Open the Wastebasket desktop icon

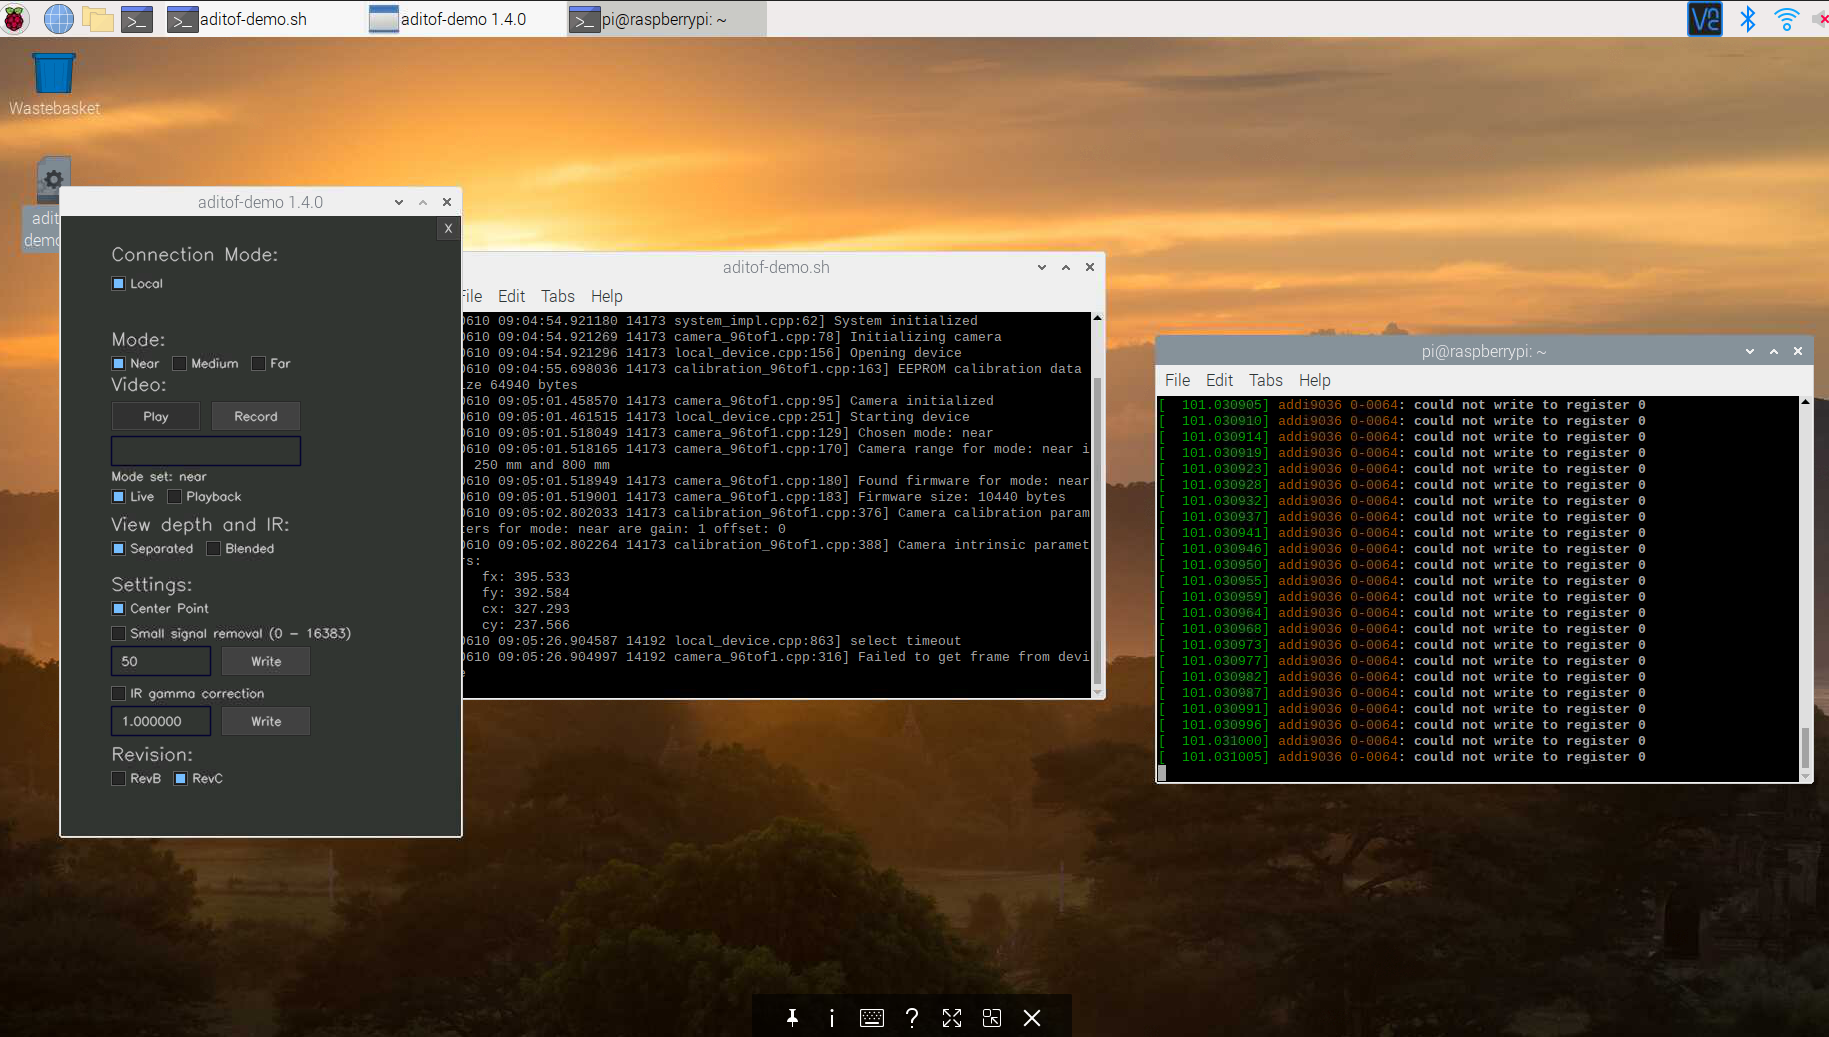[x=54, y=85]
